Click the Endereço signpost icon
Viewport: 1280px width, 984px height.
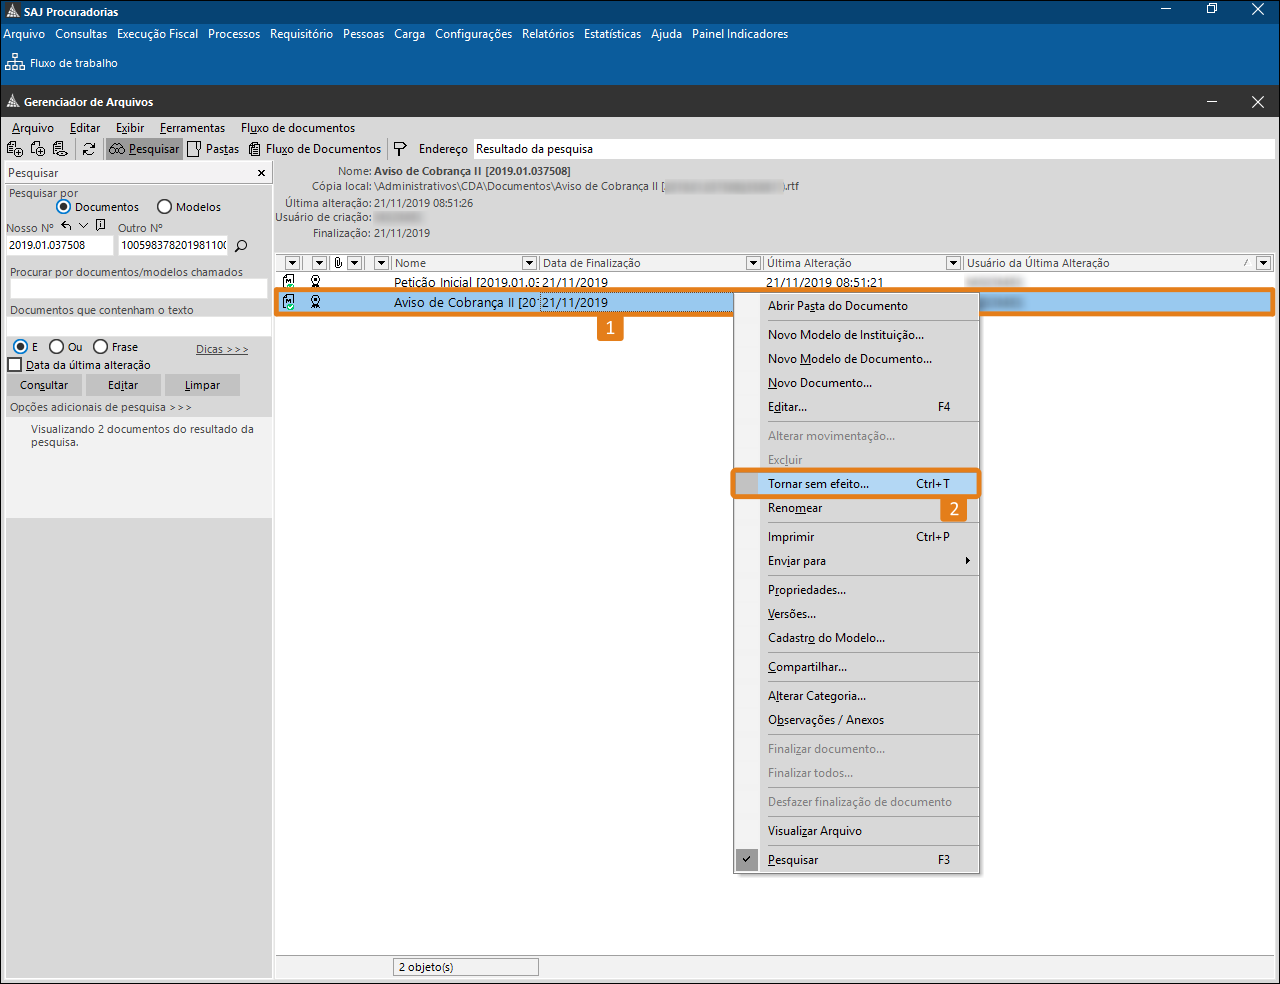400,149
